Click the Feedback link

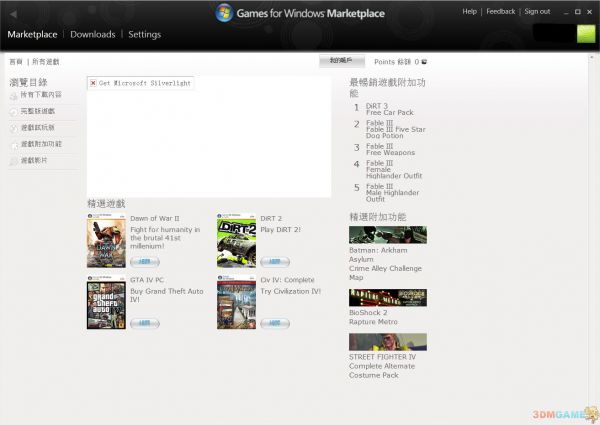[x=501, y=12]
